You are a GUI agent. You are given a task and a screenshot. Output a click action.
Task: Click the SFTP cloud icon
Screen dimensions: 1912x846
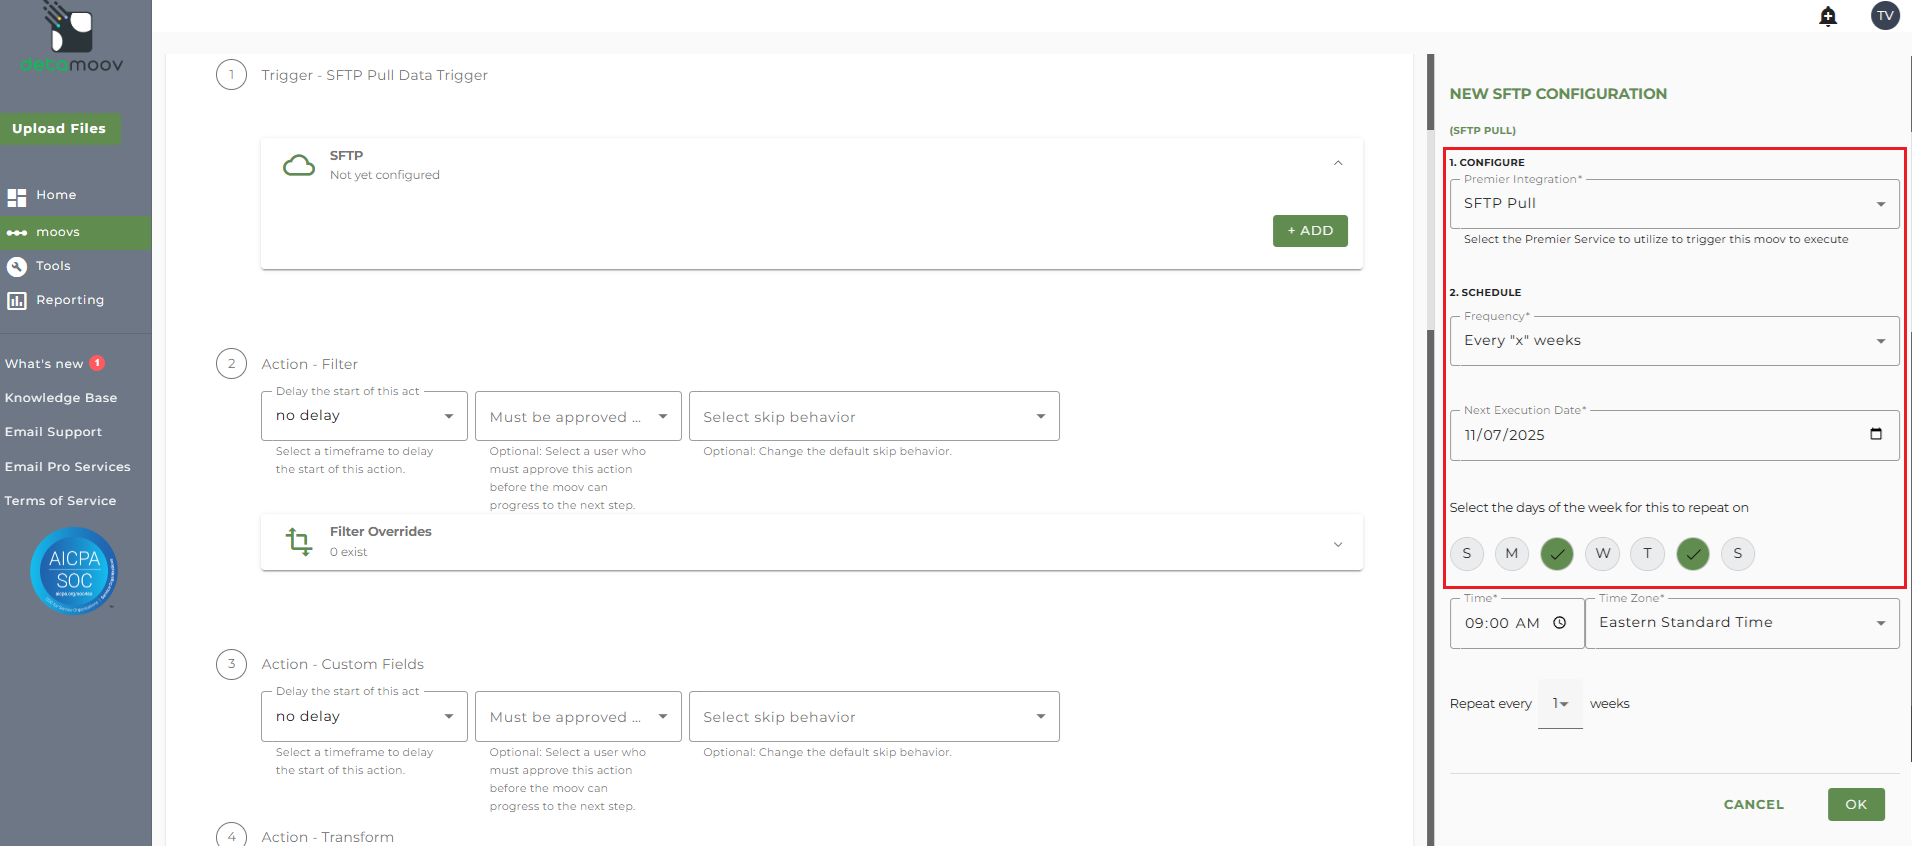pos(299,165)
